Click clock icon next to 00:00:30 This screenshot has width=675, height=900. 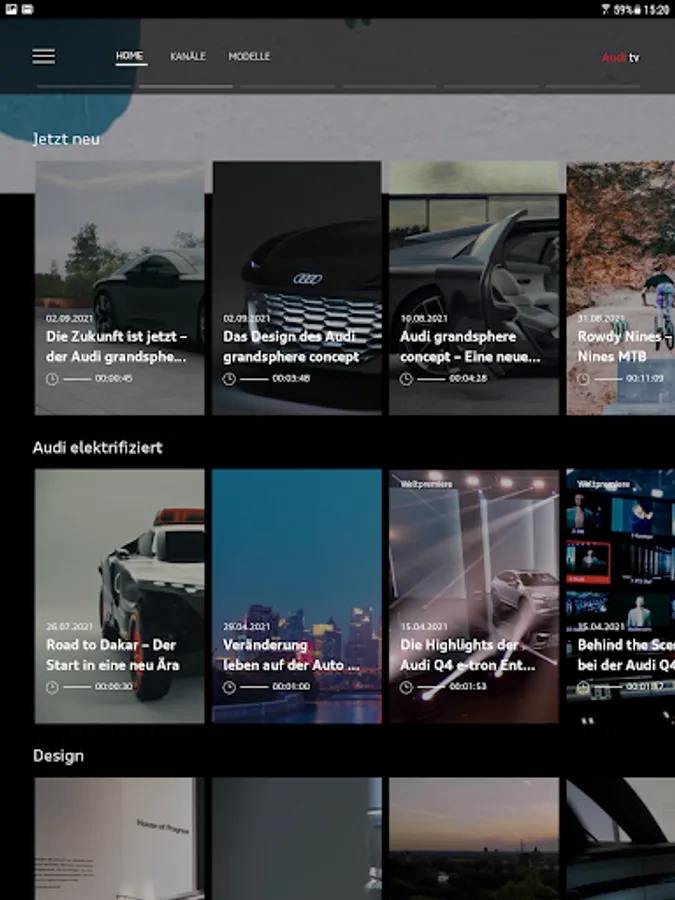point(52,687)
